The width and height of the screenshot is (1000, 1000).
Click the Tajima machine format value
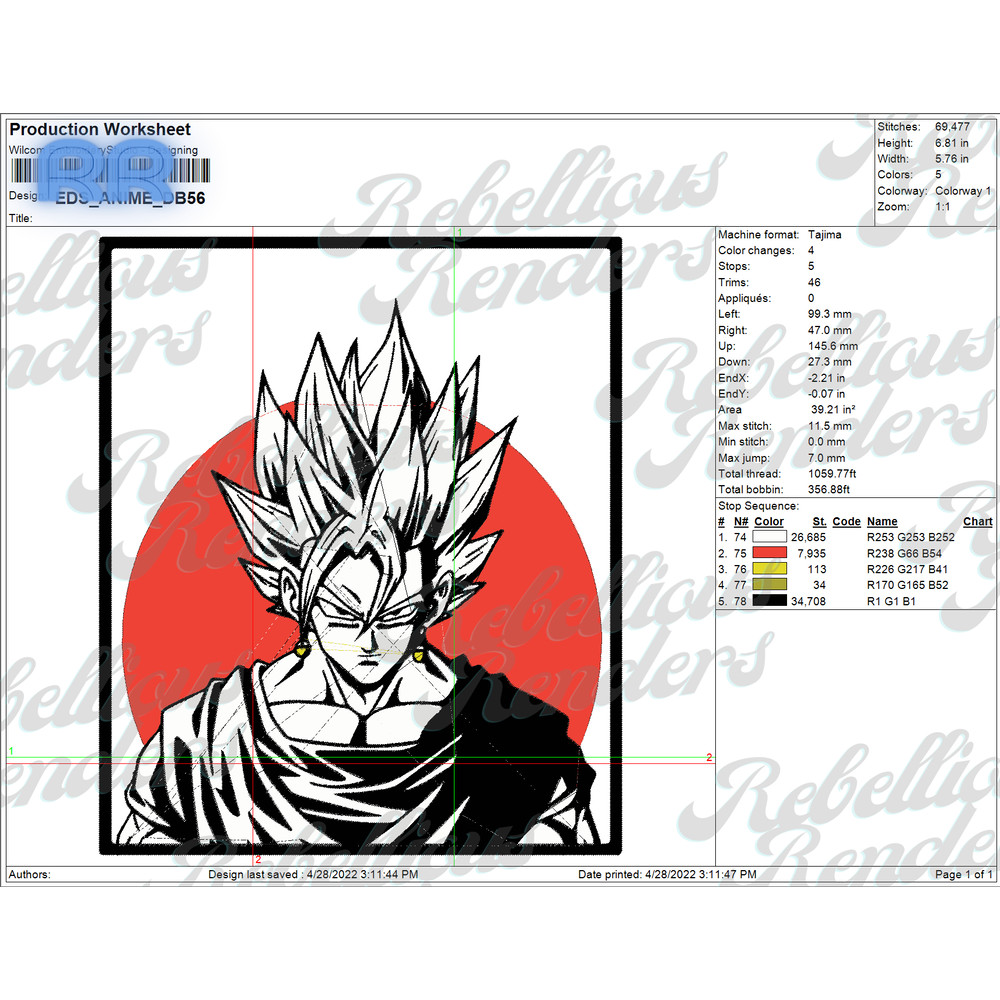coord(826,234)
